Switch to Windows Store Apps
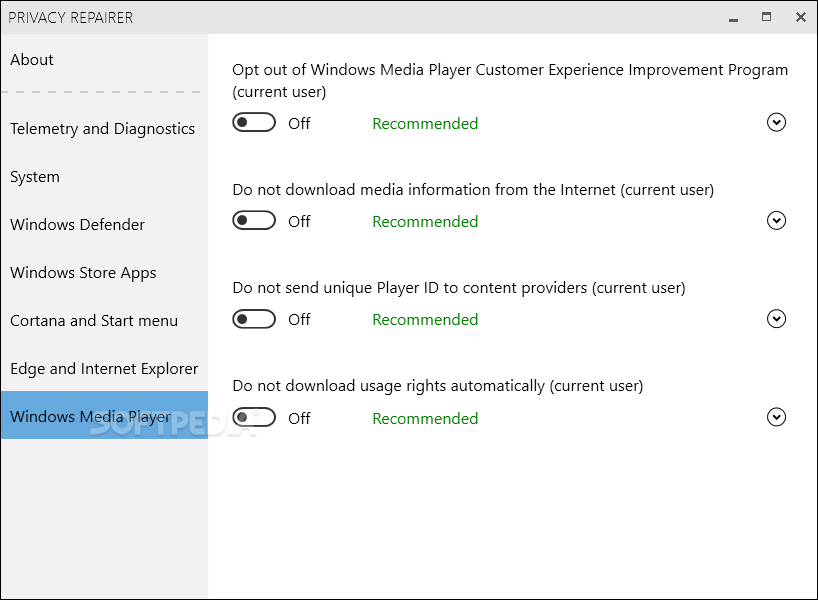The width and height of the screenshot is (818, 600). [83, 273]
